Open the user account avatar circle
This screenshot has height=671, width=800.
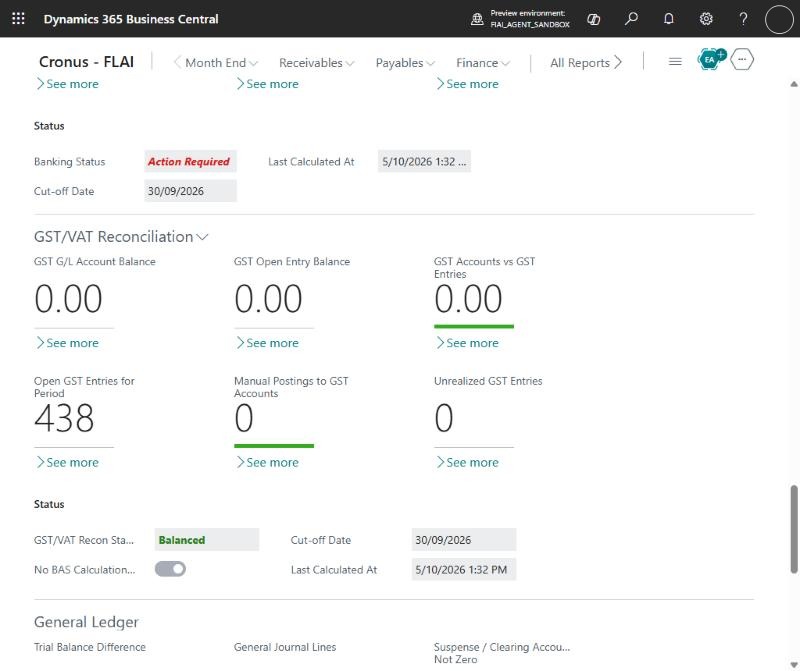tap(779, 19)
